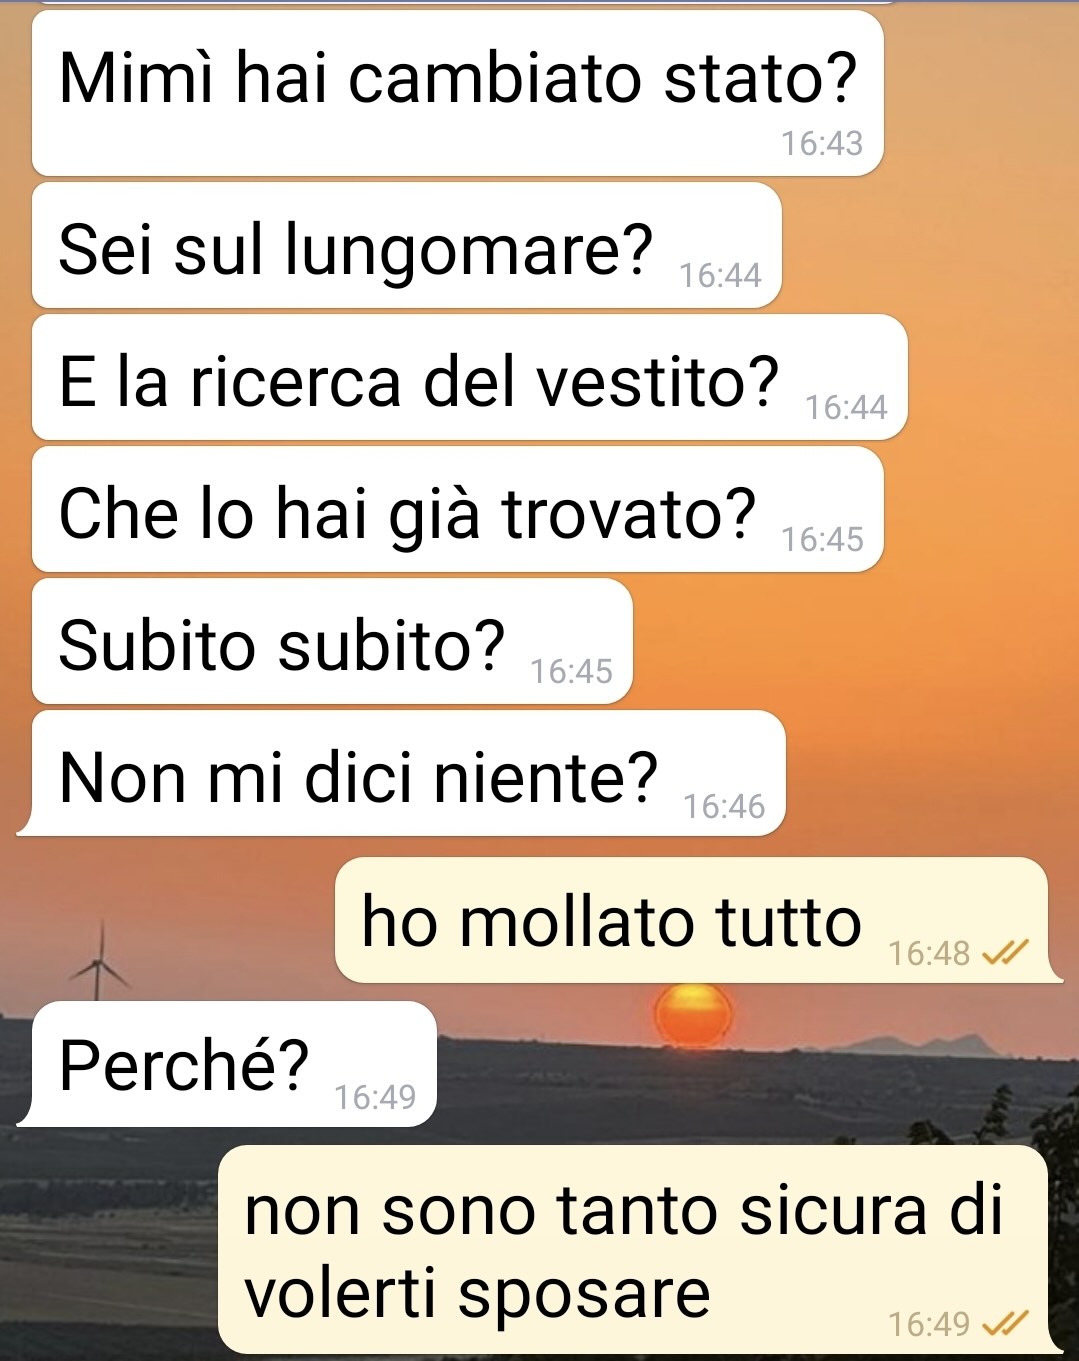Image resolution: width=1079 pixels, height=1361 pixels.
Task: Tap the 16:45 timestamp next to "Subito subito?"
Action: click(571, 671)
